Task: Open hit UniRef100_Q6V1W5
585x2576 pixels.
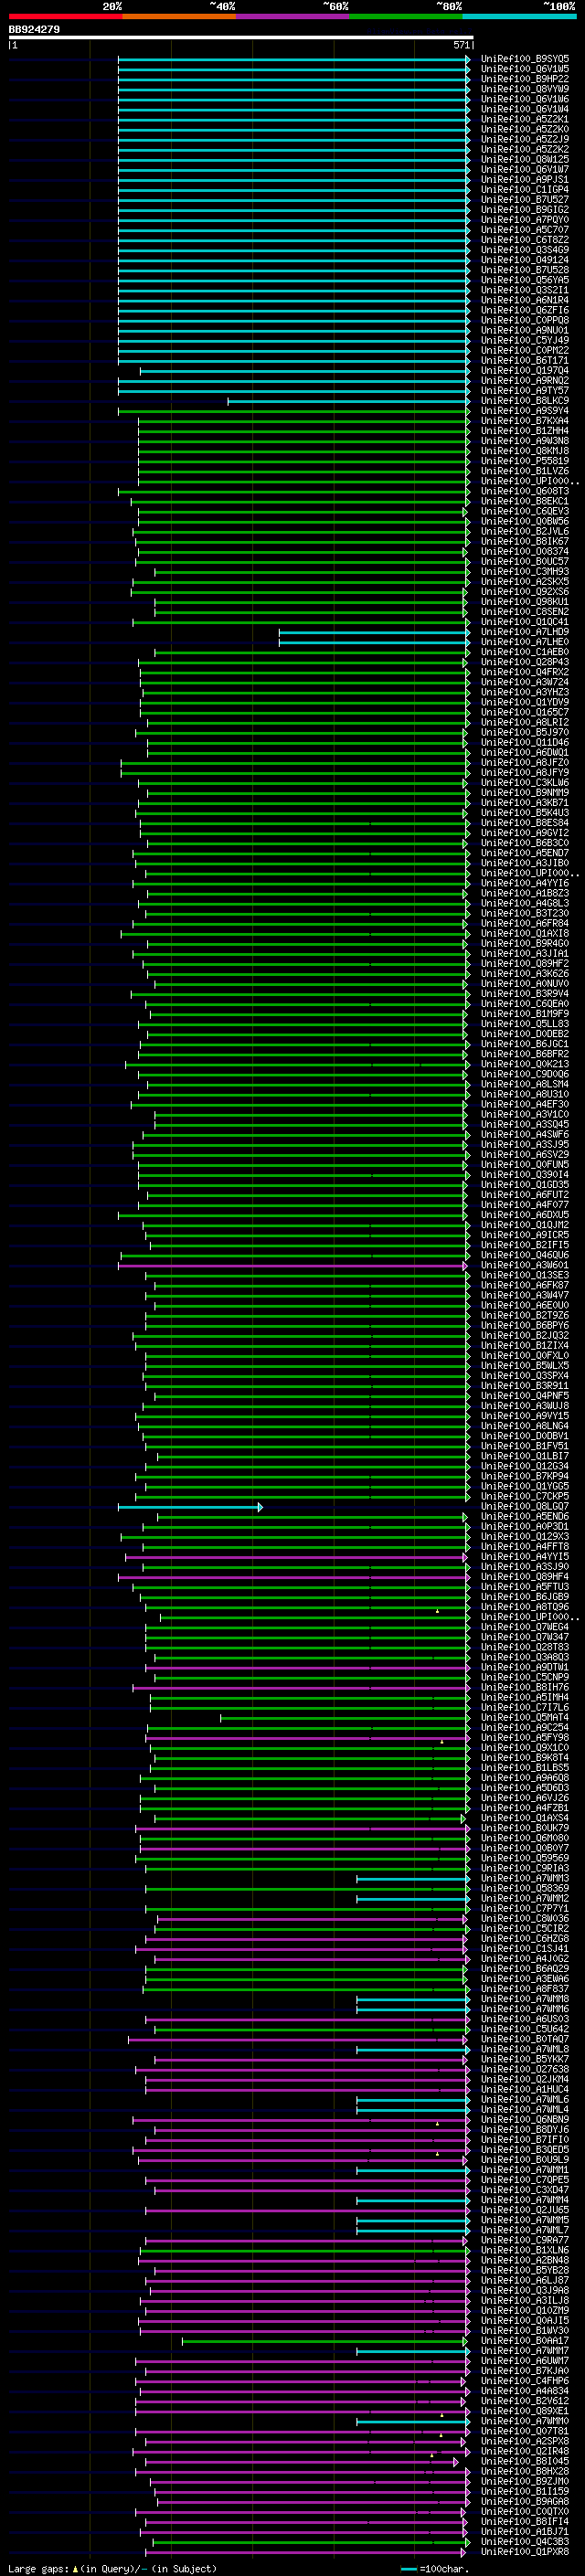Action: [x=525, y=69]
